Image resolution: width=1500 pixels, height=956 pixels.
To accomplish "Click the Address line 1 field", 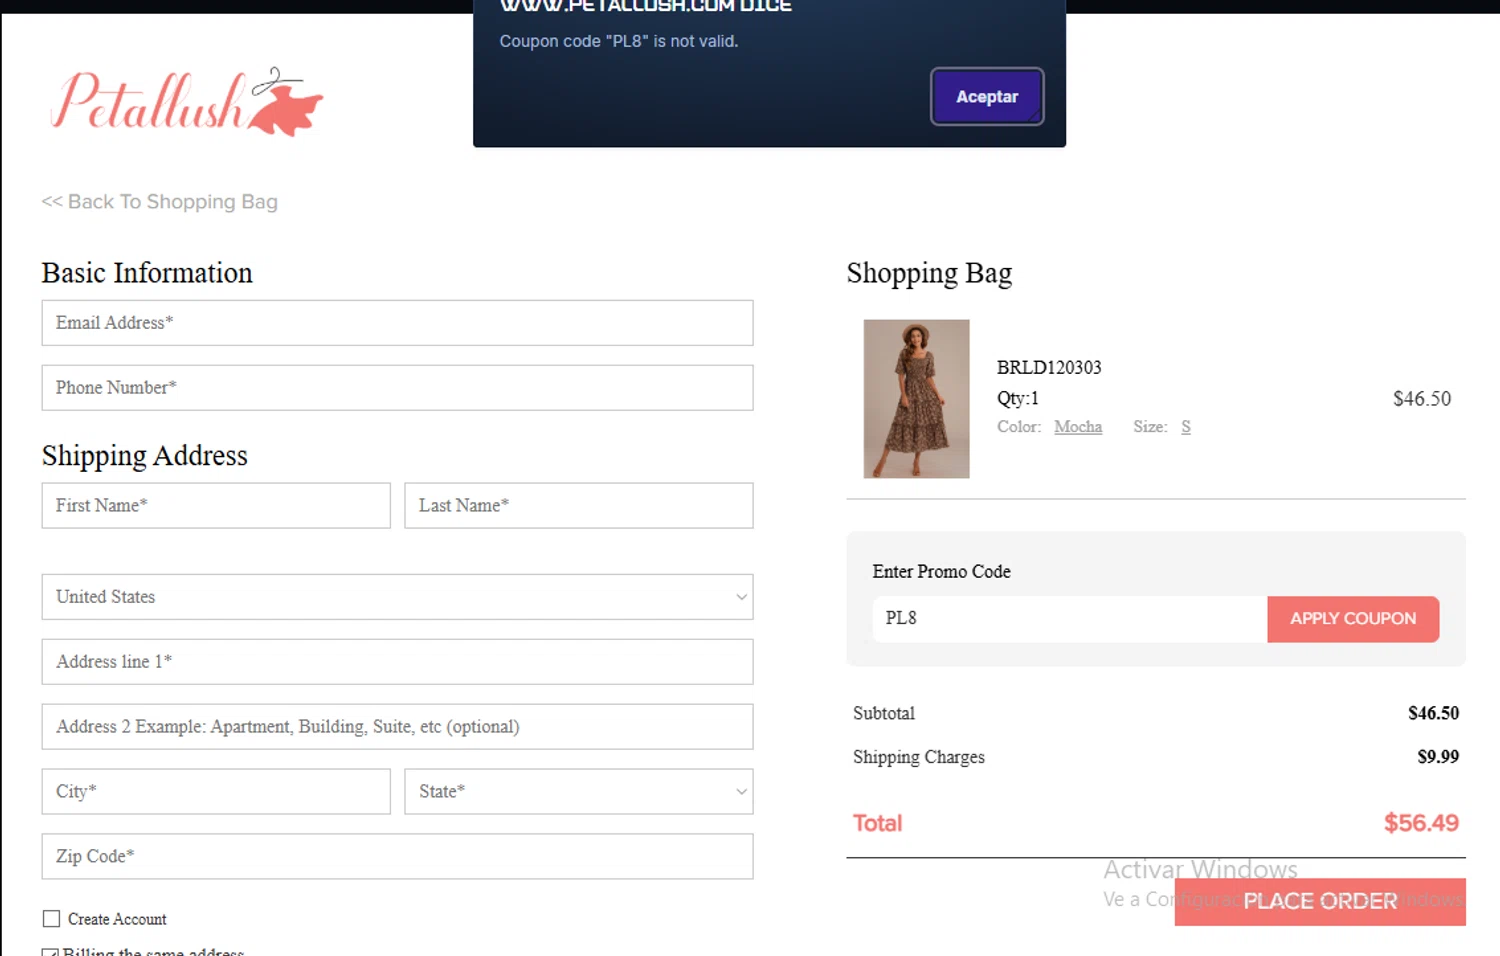I will (397, 662).
